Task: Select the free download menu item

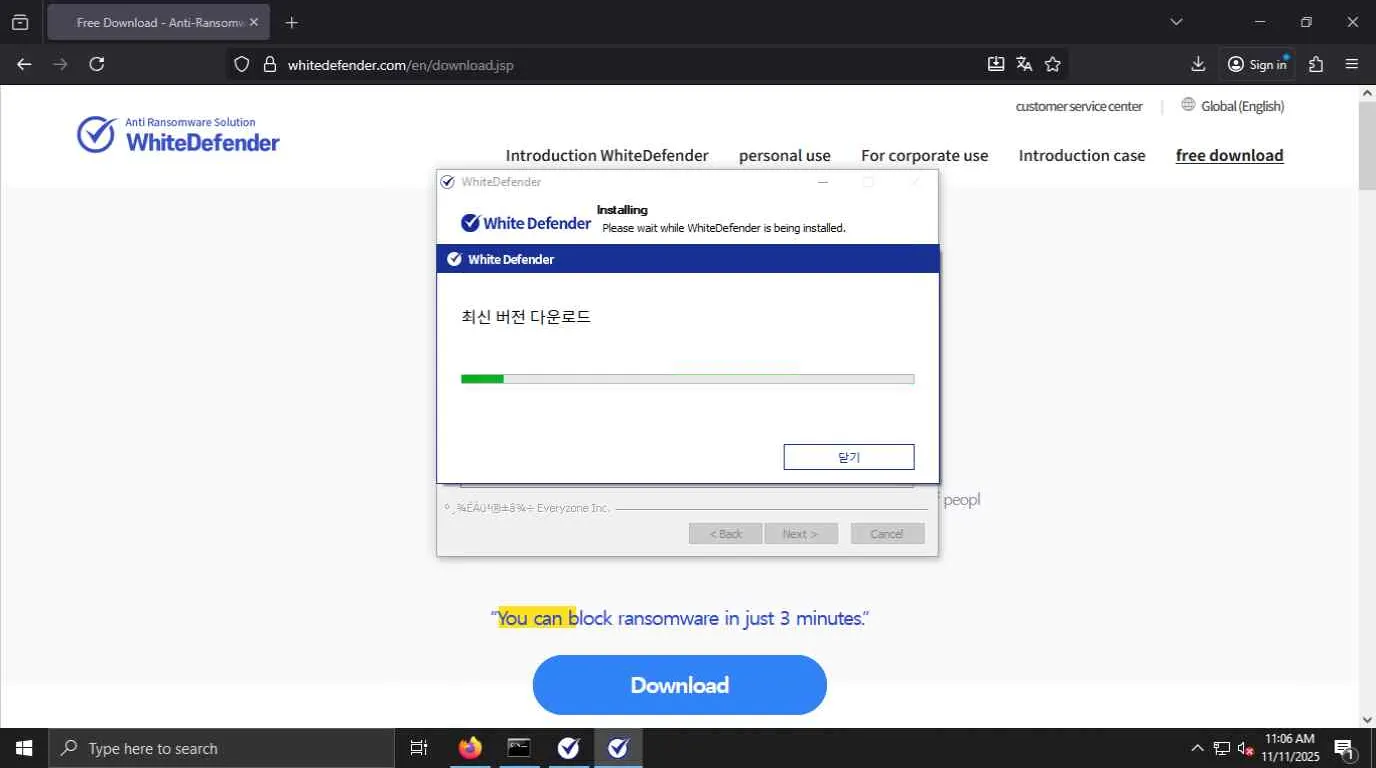Action: (x=1230, y=155)
